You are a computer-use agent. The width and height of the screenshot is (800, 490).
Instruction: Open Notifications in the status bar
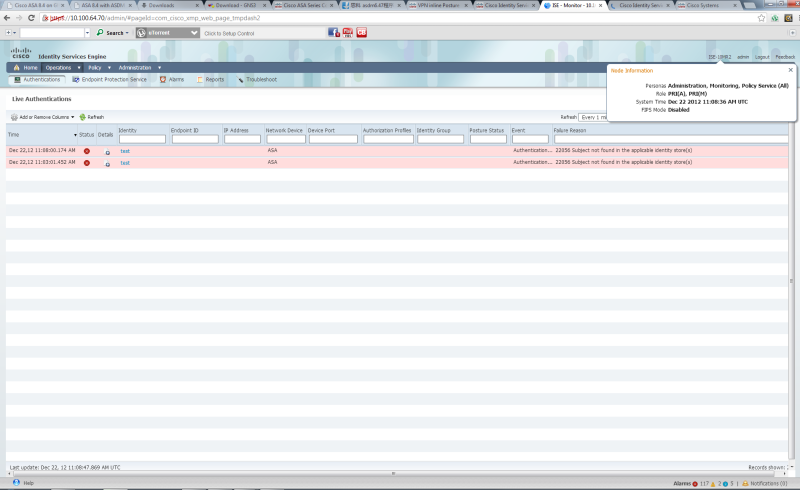pyautogui.click(x=764, y=483)
